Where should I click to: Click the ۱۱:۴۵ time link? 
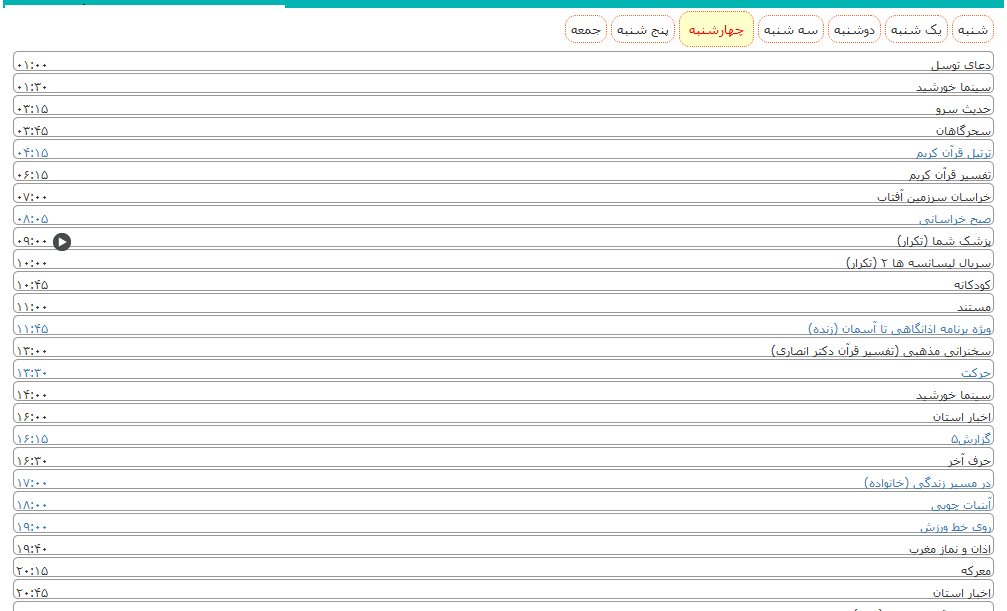pos(32,330)
